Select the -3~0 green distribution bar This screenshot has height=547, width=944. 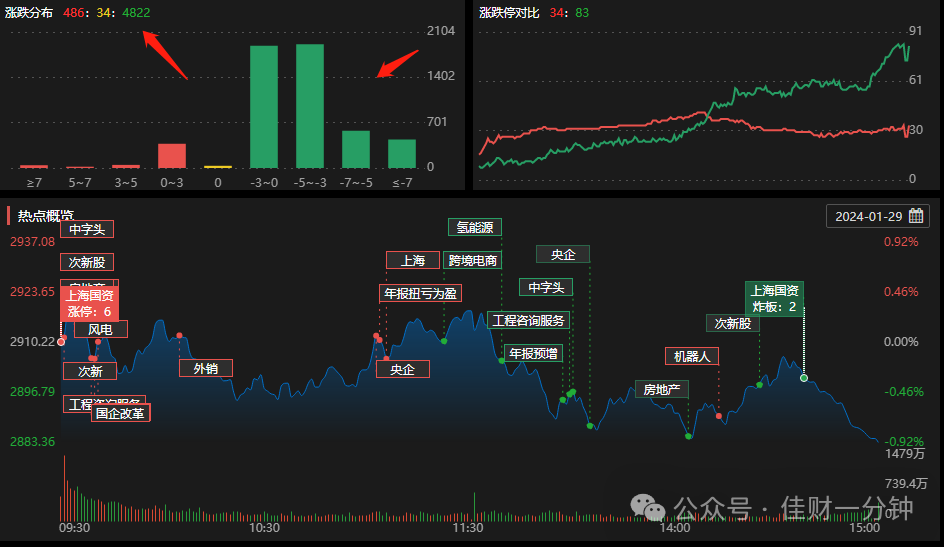(x=264, y=107)
